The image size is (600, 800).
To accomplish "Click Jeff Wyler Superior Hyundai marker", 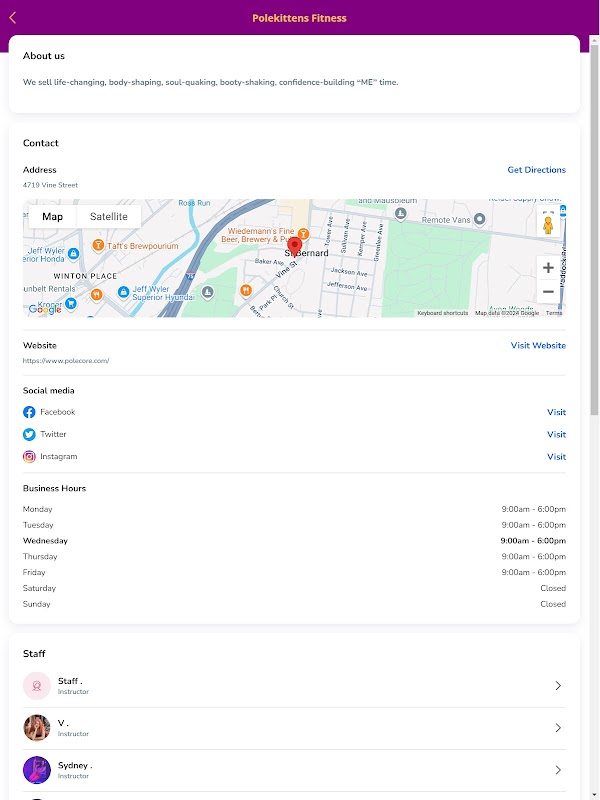I will [x=123, y=292].
